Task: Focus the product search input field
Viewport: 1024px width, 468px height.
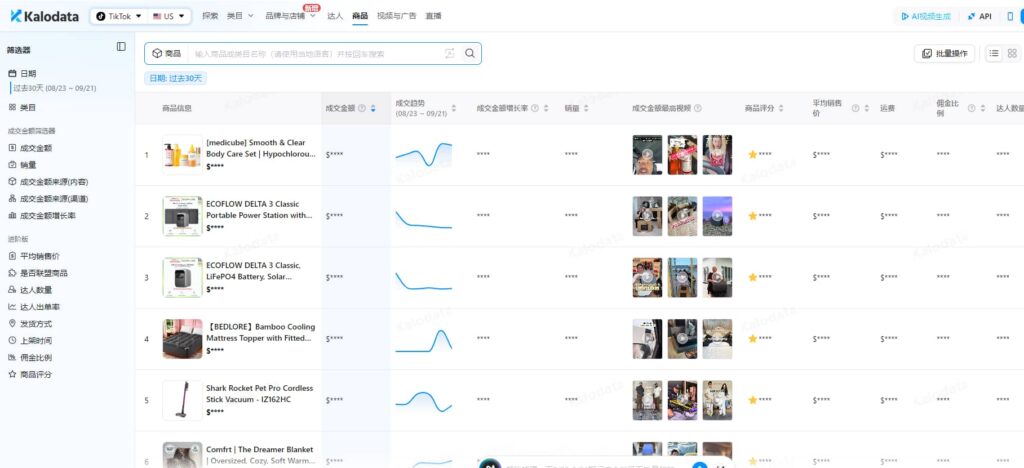Action: coord(317,54)
